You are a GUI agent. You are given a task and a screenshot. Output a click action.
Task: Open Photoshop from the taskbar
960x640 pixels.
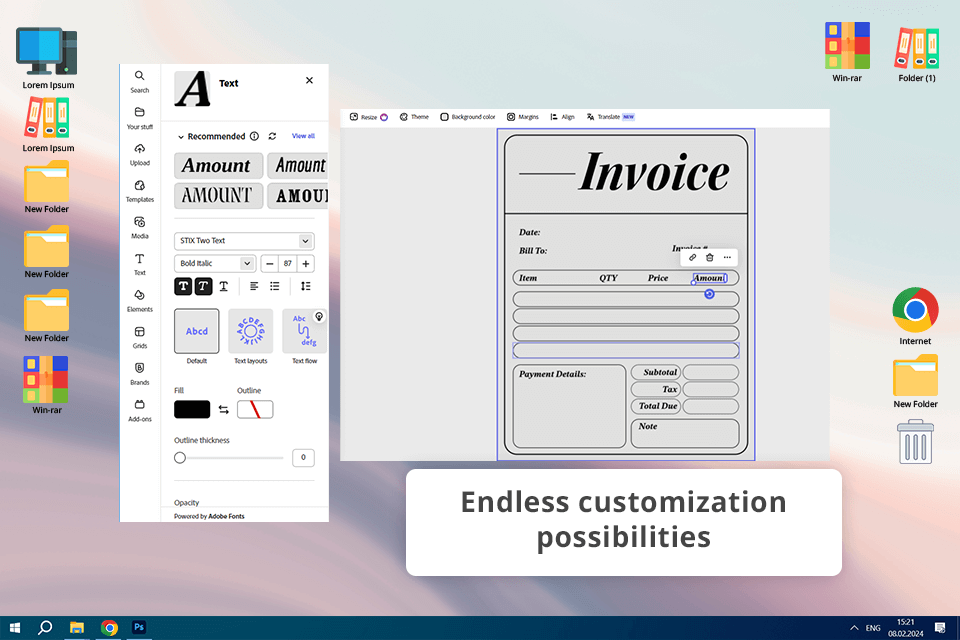(139, 628)
